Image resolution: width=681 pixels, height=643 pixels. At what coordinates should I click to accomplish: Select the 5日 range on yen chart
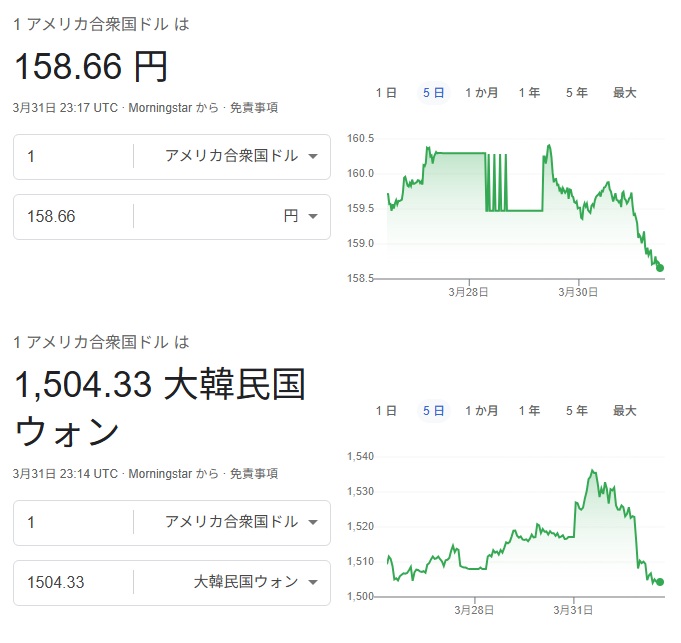point(433,93)
